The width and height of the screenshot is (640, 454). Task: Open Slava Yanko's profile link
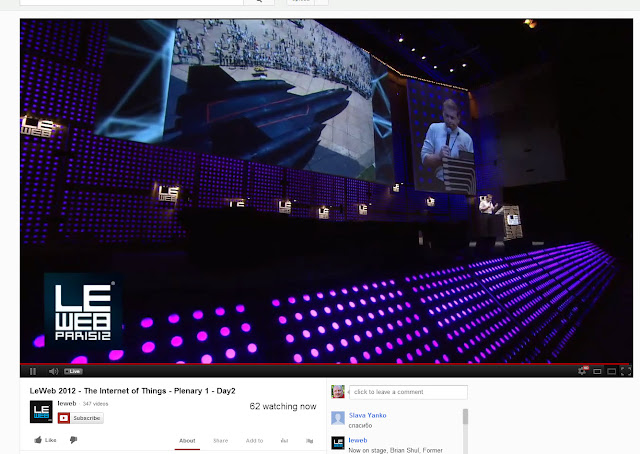[x=367, y=415]
